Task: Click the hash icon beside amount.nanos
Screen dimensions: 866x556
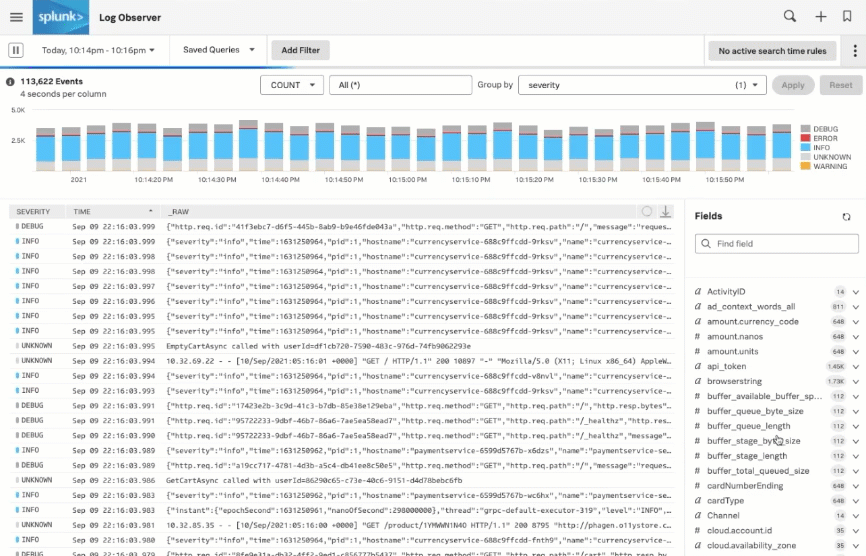Action: tap(698, 336)
